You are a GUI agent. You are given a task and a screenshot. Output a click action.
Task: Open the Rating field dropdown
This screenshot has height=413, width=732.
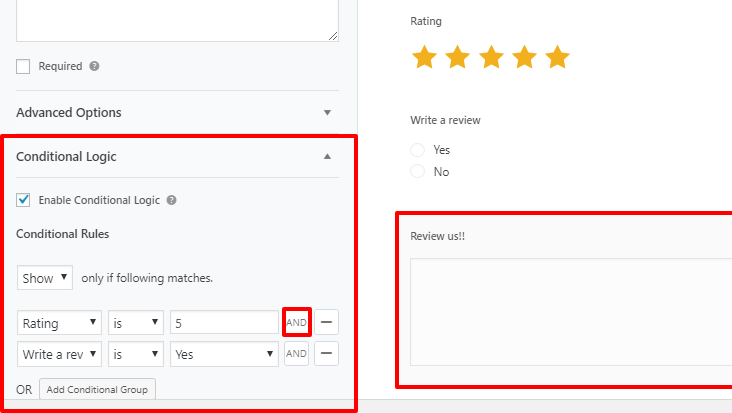[59, 322]
